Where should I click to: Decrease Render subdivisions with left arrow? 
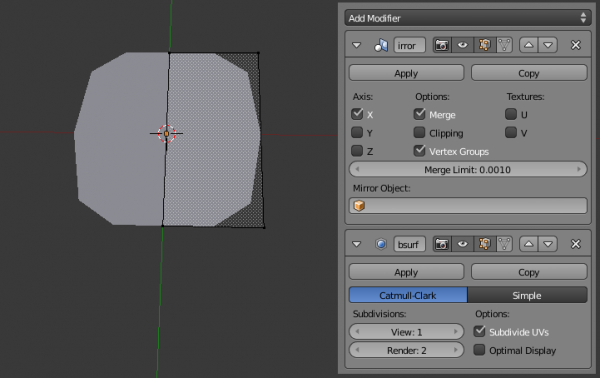click(357, 350)
